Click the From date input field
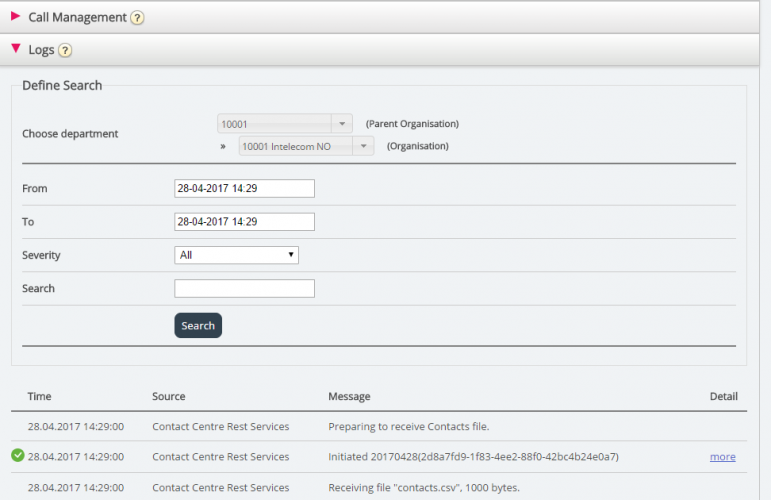This screenshot has width=771, height=500. pyautogui.click(x=244, y=188)
